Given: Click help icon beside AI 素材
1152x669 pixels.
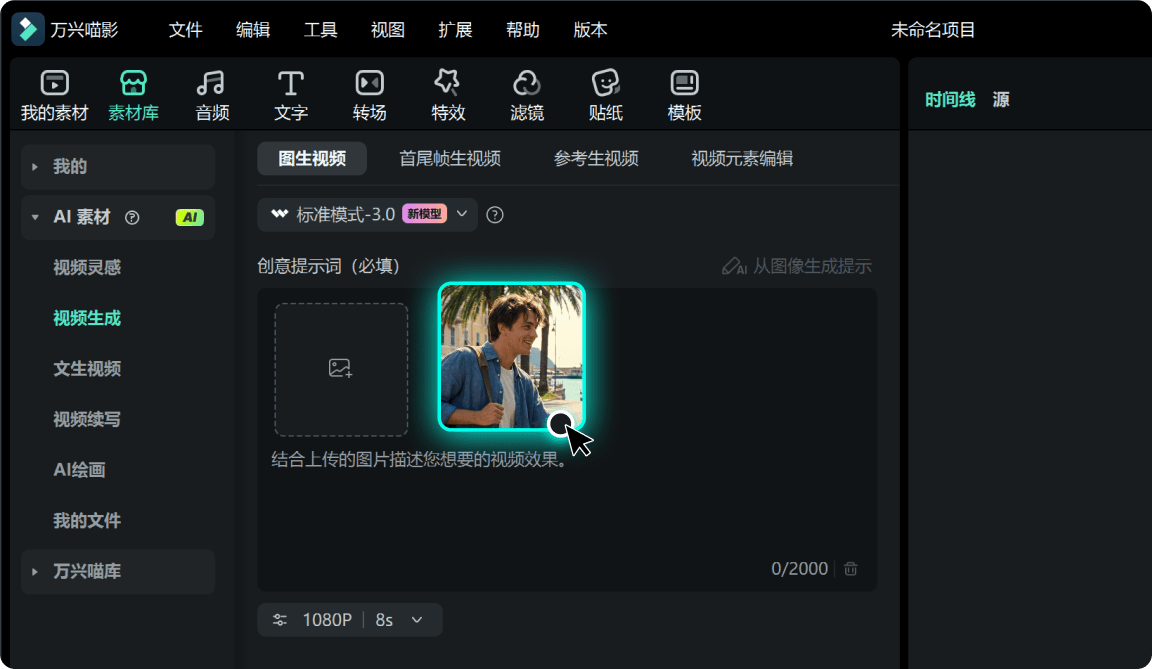Looking at the screenshot, I should tap(132, 217).
